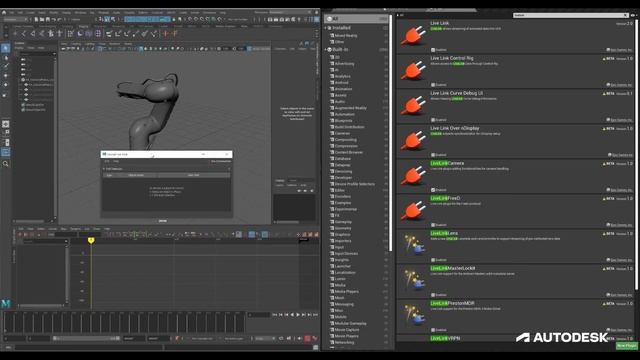Toggle Enabled for LiveLinkPrestonMDR plugin
This screenshot has height=360, width=640.
433,330
